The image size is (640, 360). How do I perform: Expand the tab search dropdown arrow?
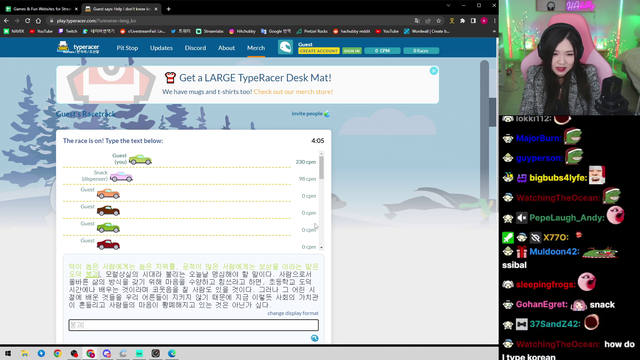(448, 6)
